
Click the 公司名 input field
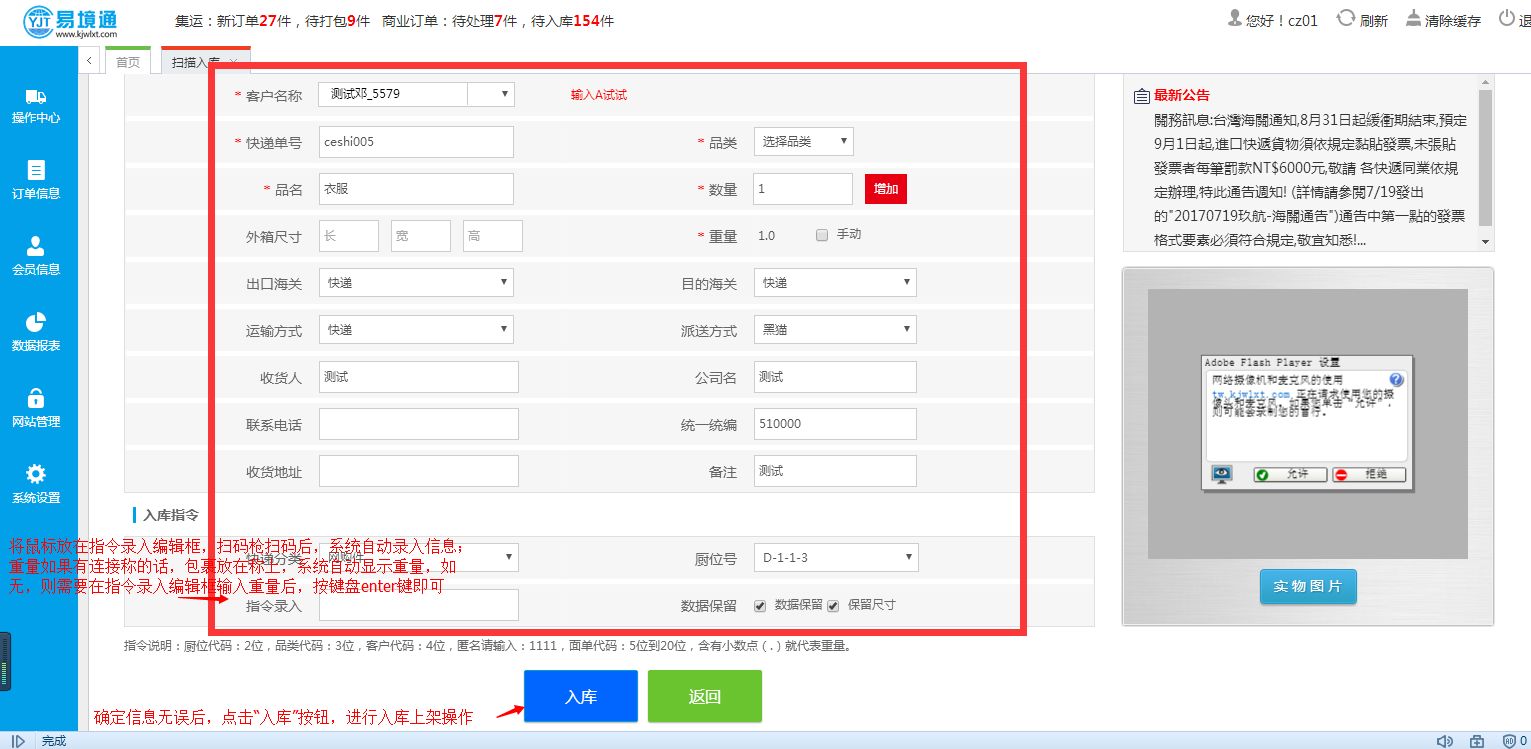[835, 377]
